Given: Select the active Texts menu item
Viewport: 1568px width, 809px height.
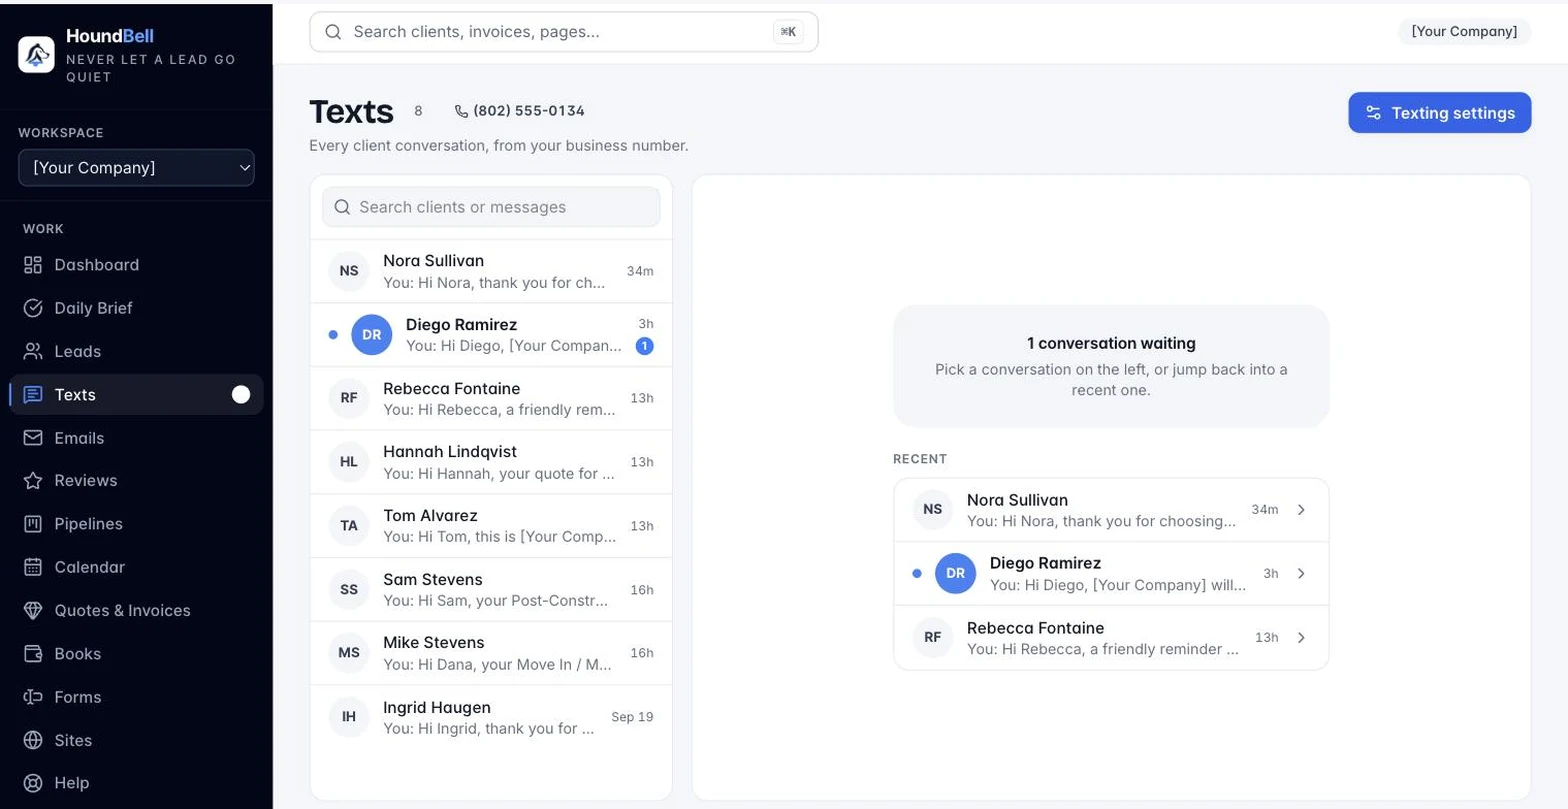Looking at the screenshot, I should point(136,395).
